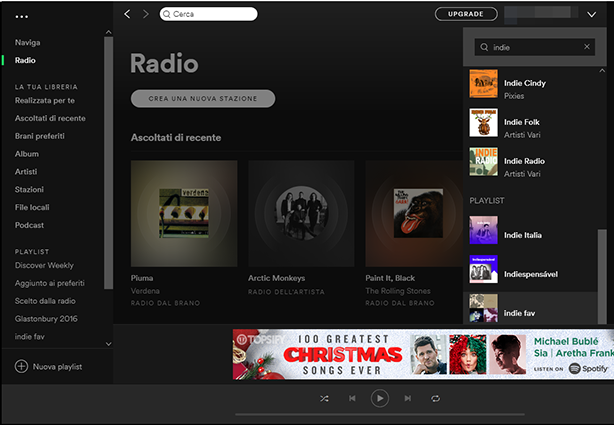614x425 pixels.
Task: Select the Indie Cindy result cover
Action: (484, 84)
